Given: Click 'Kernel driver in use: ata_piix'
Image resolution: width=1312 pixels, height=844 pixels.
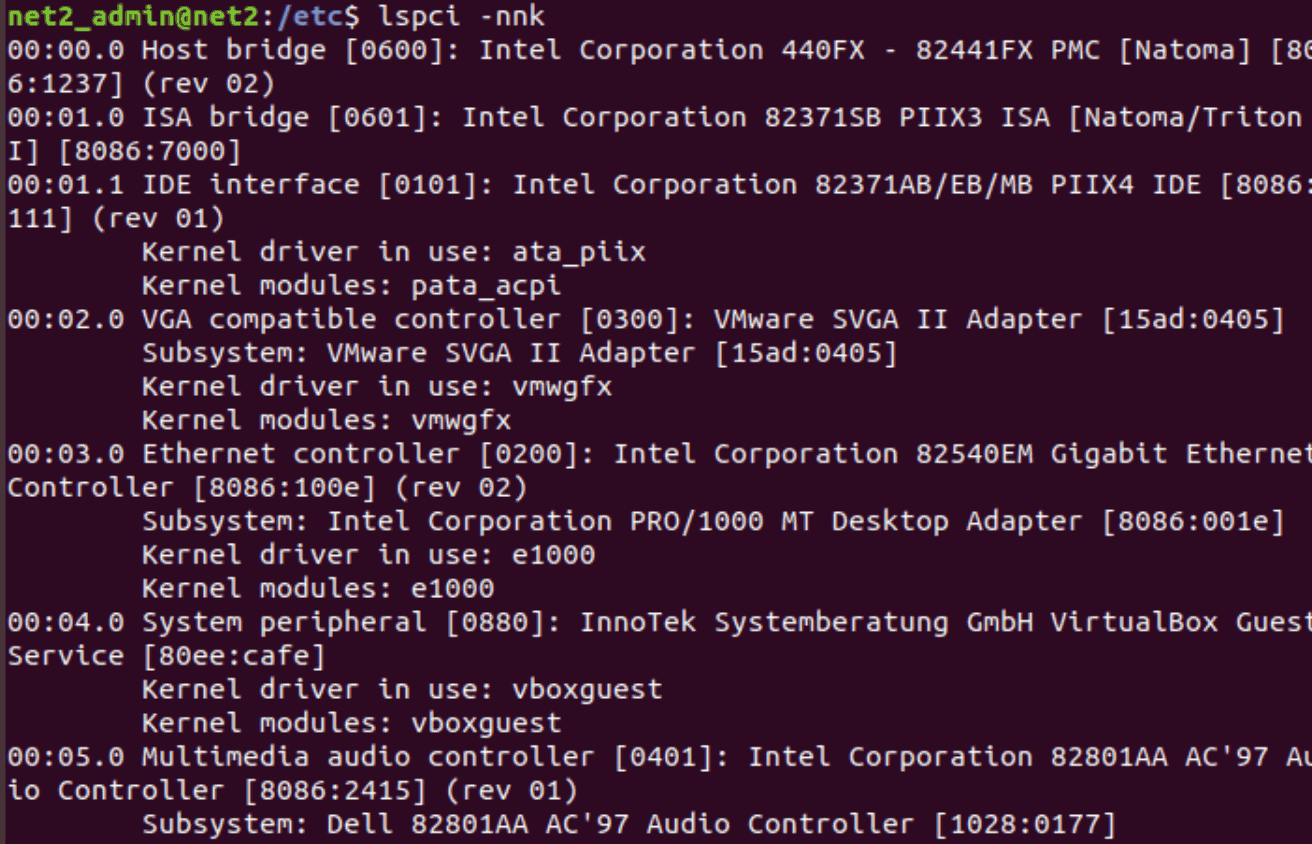Looking at the screenshot, I should coord(394,252).
